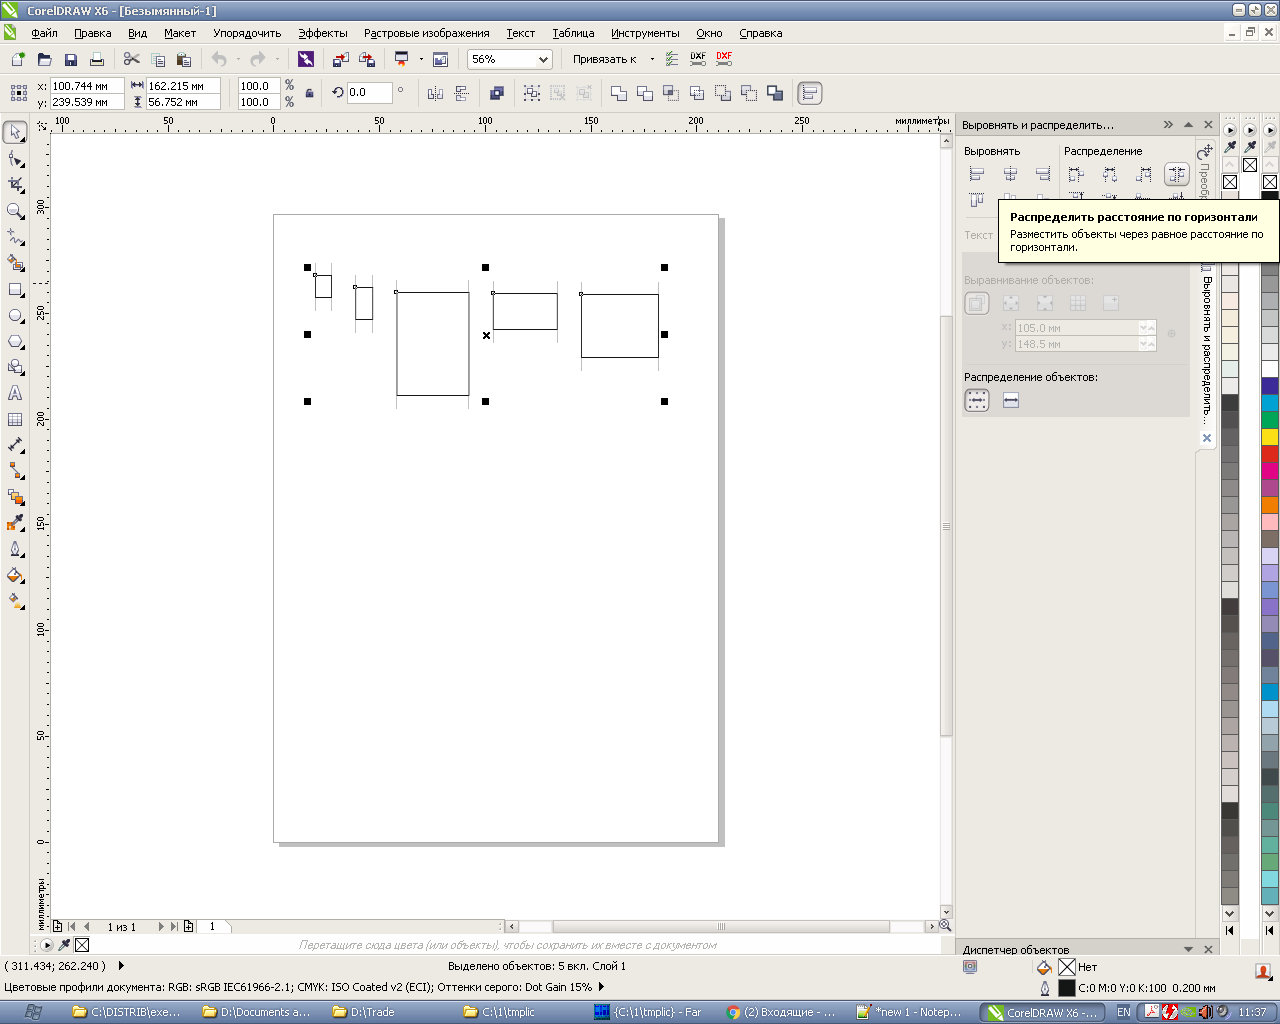Click the Save icon in toolbar

[x=71, y=60]
